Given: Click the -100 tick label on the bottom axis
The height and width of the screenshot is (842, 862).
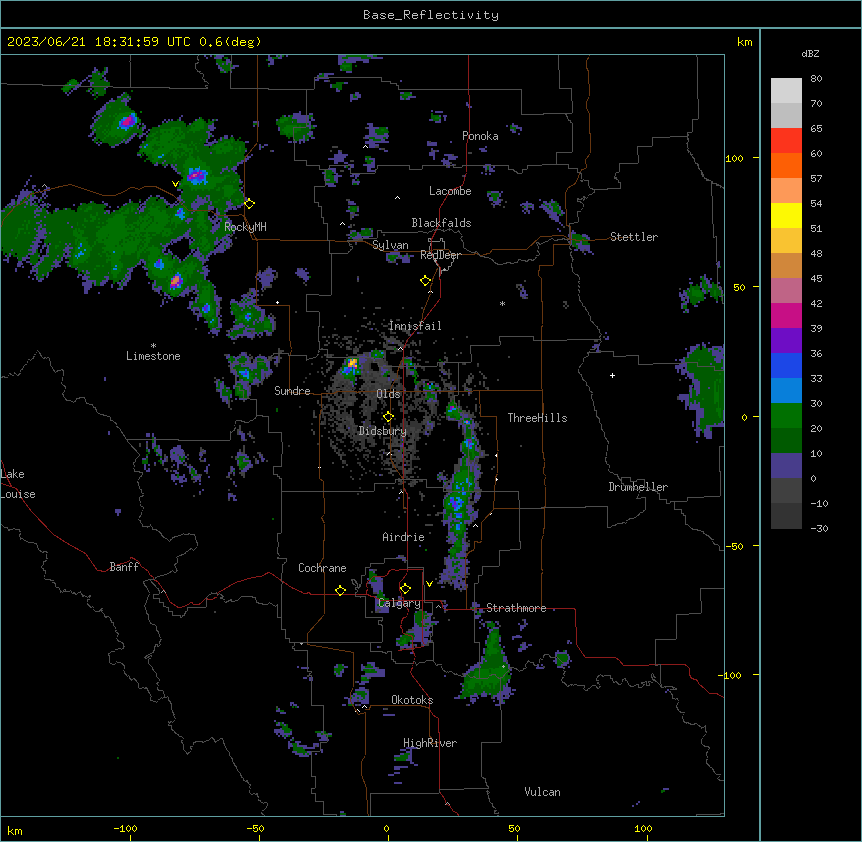Looking at the screenshot, I should [125, 828].
